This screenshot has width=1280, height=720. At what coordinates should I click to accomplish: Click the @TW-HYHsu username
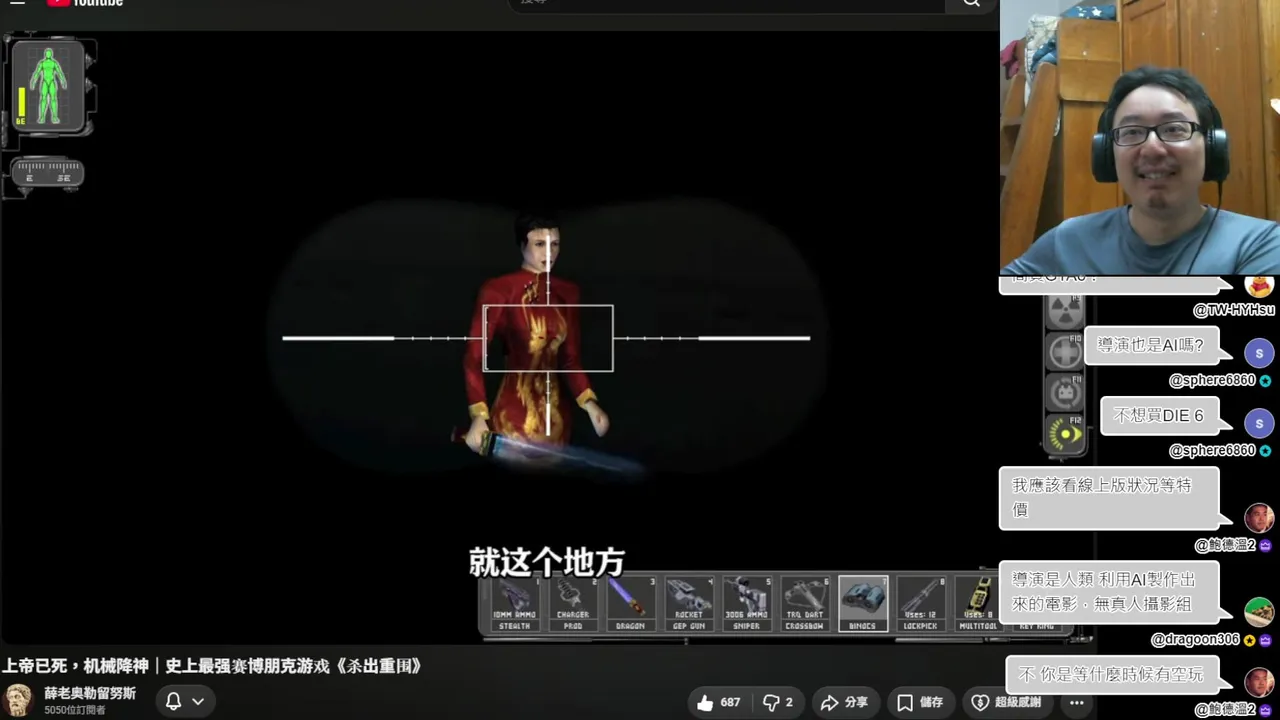tap(1234, 310)
